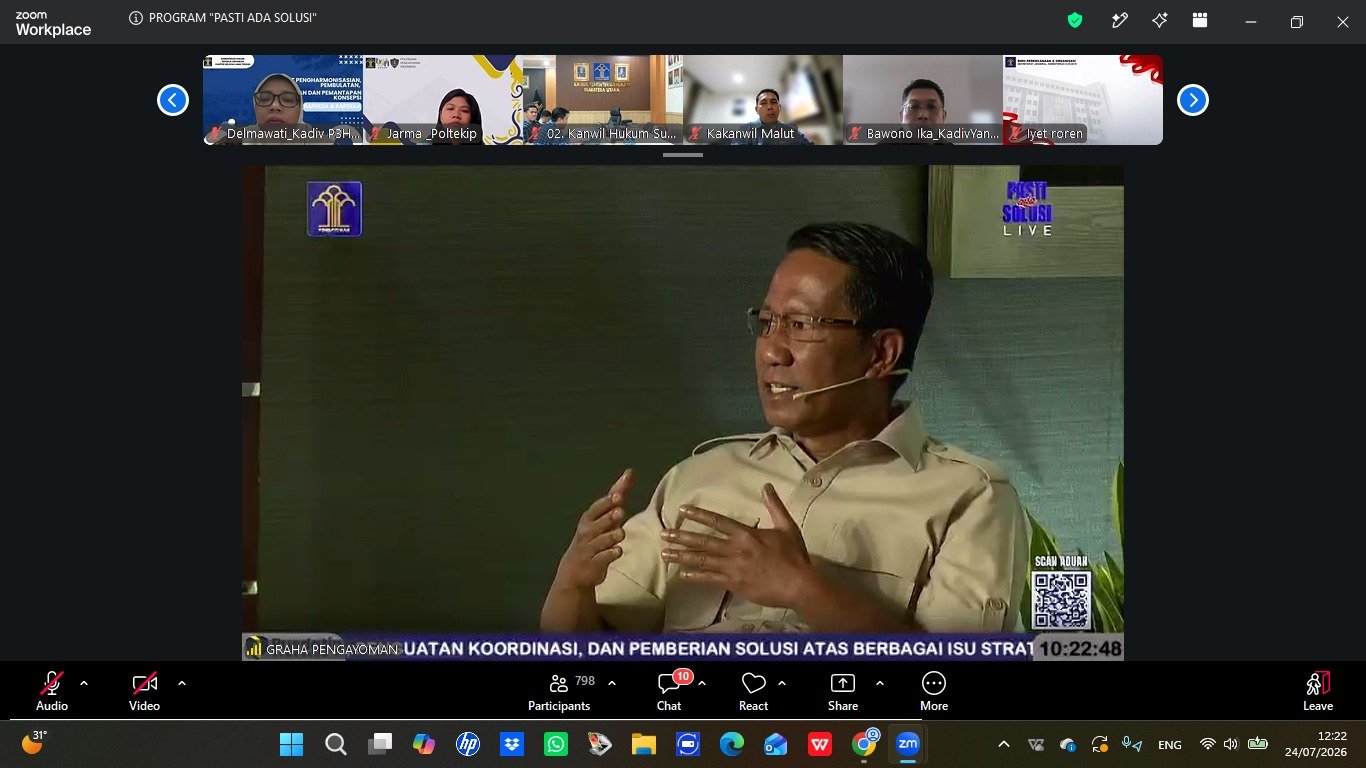
Task: Open the React heart menu
Action: 753,691
